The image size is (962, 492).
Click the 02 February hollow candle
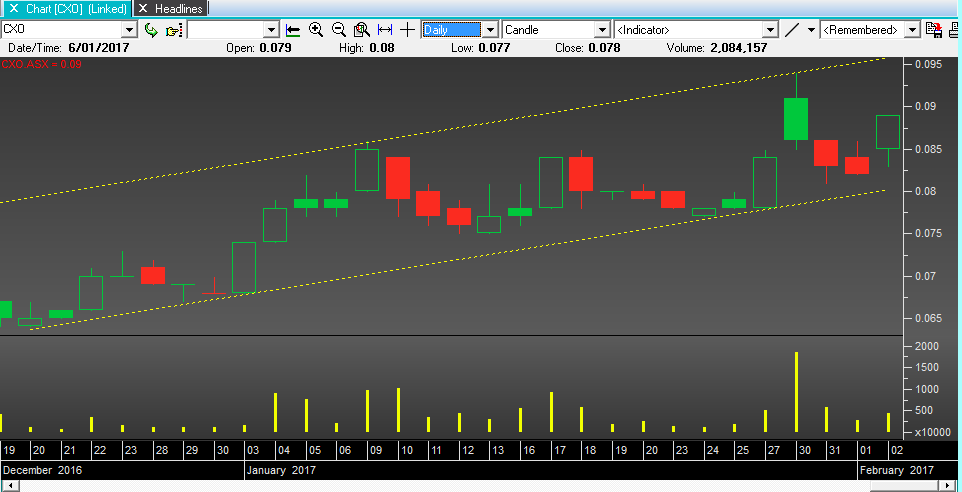tap(888, 132)
